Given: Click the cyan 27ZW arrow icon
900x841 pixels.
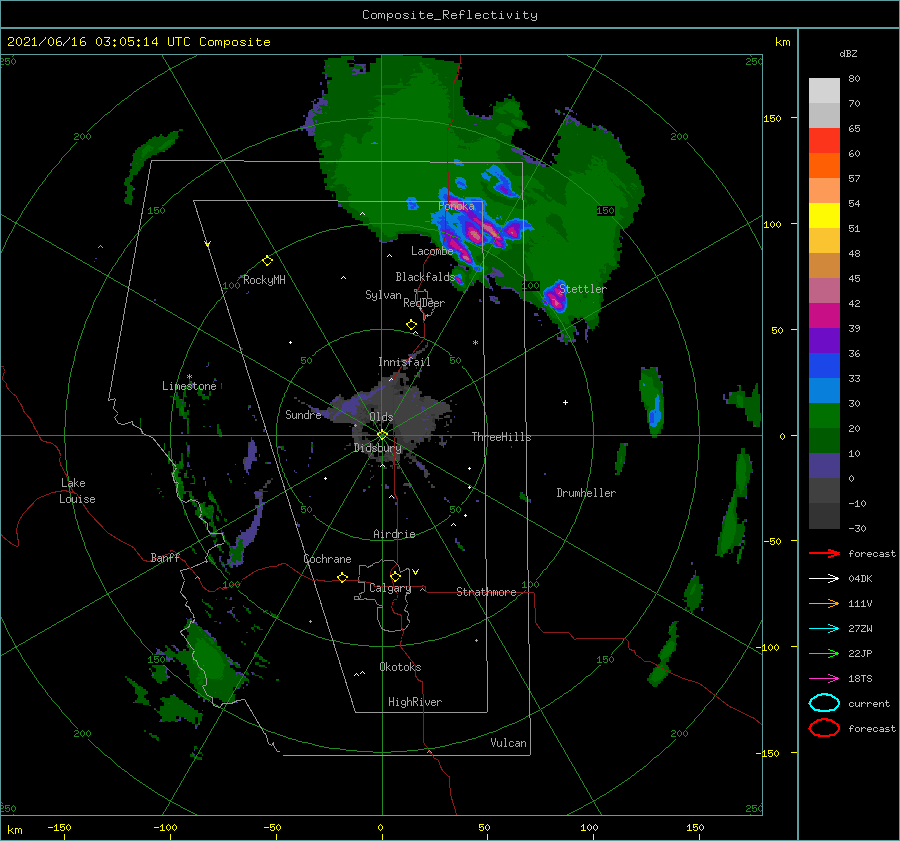Looking at the screenshot, I should point(824,629).
